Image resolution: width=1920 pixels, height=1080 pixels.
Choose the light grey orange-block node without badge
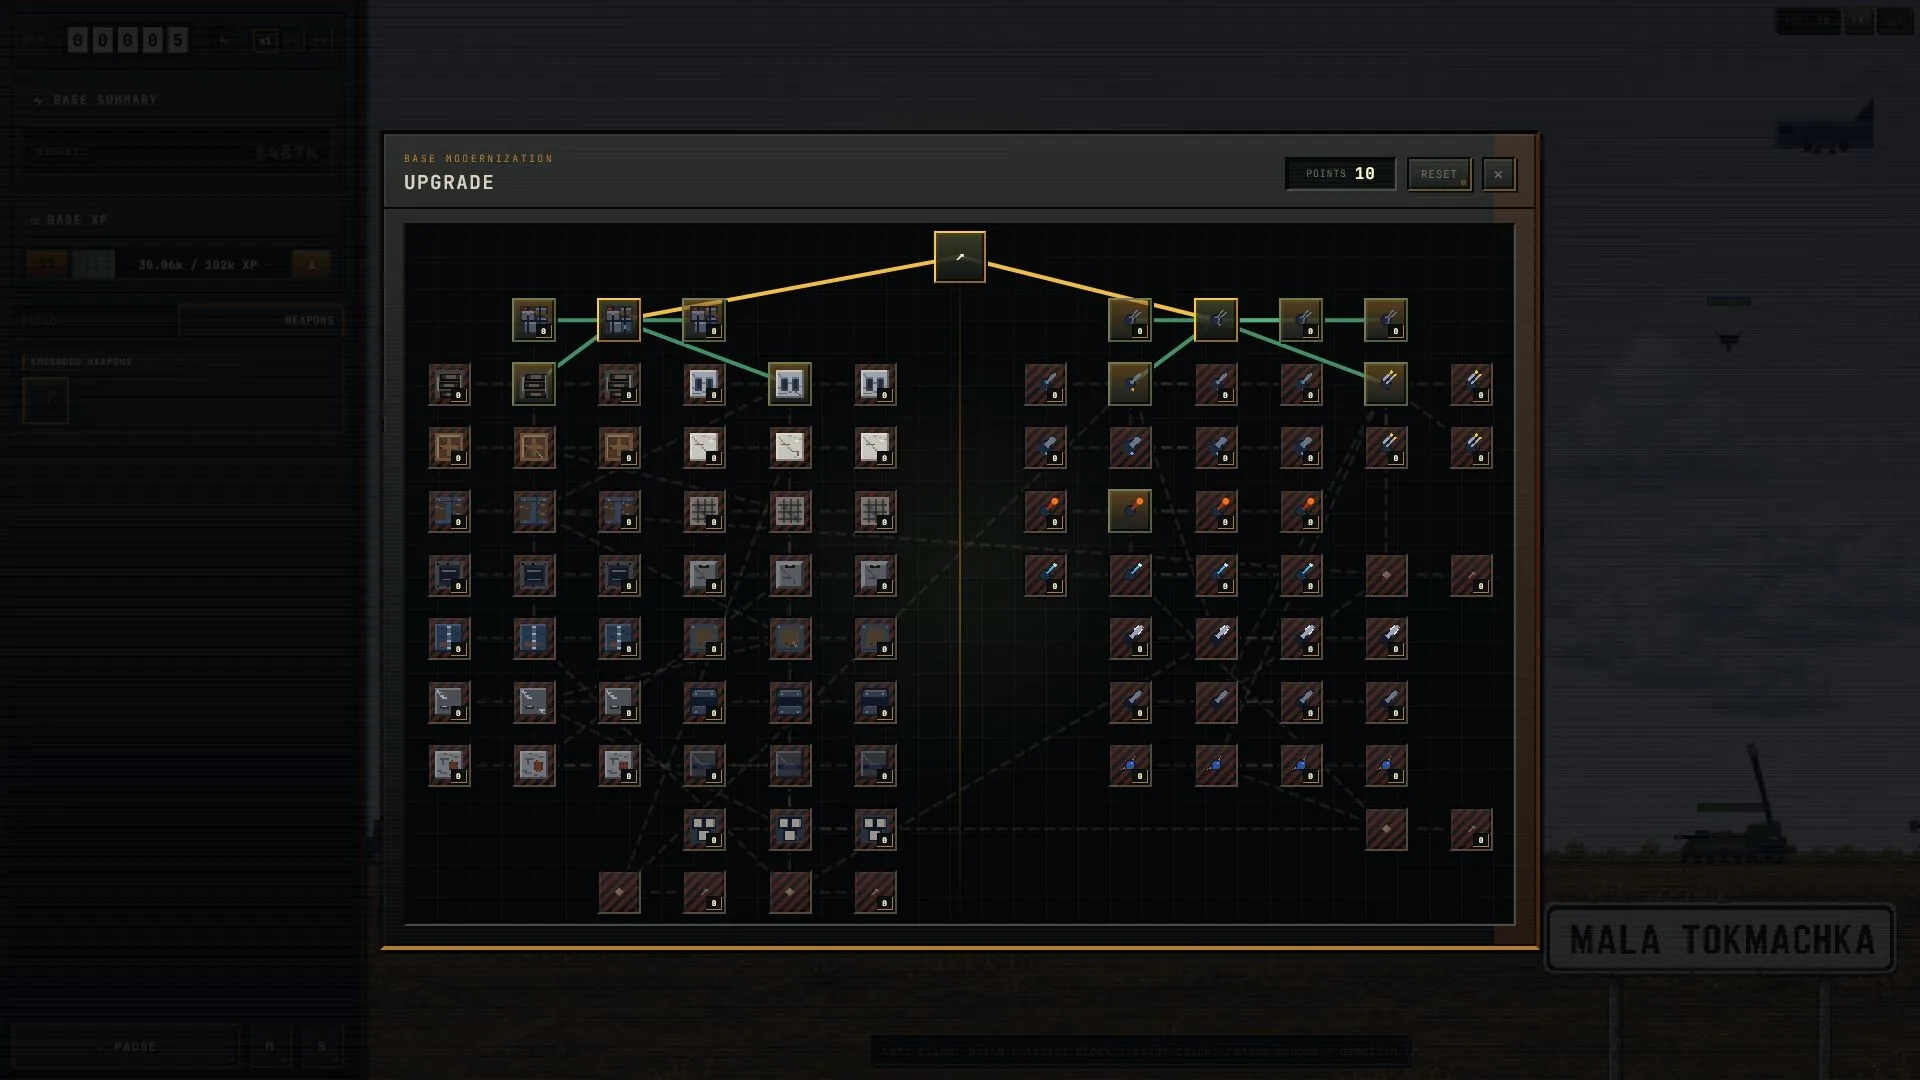click(x=534, y=765)
